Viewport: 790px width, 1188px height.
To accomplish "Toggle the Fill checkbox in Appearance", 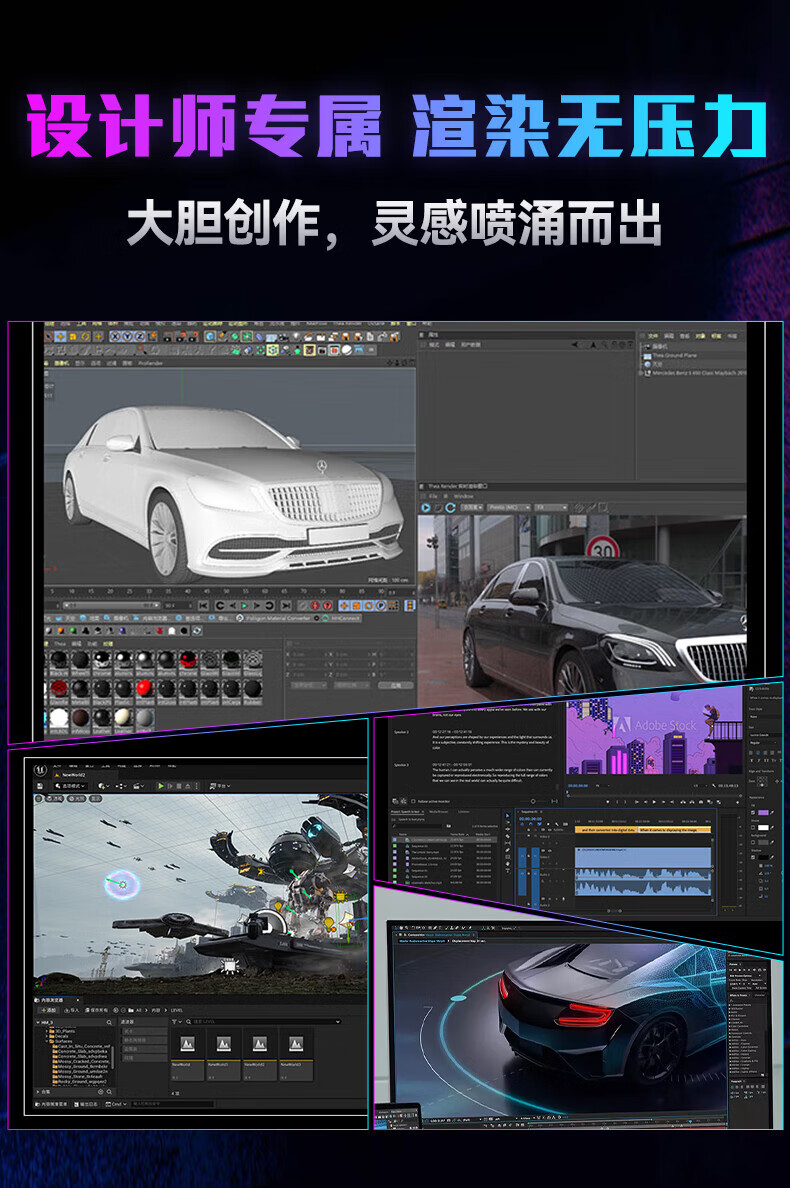I will pyautogui.click(x=753, y=812).
